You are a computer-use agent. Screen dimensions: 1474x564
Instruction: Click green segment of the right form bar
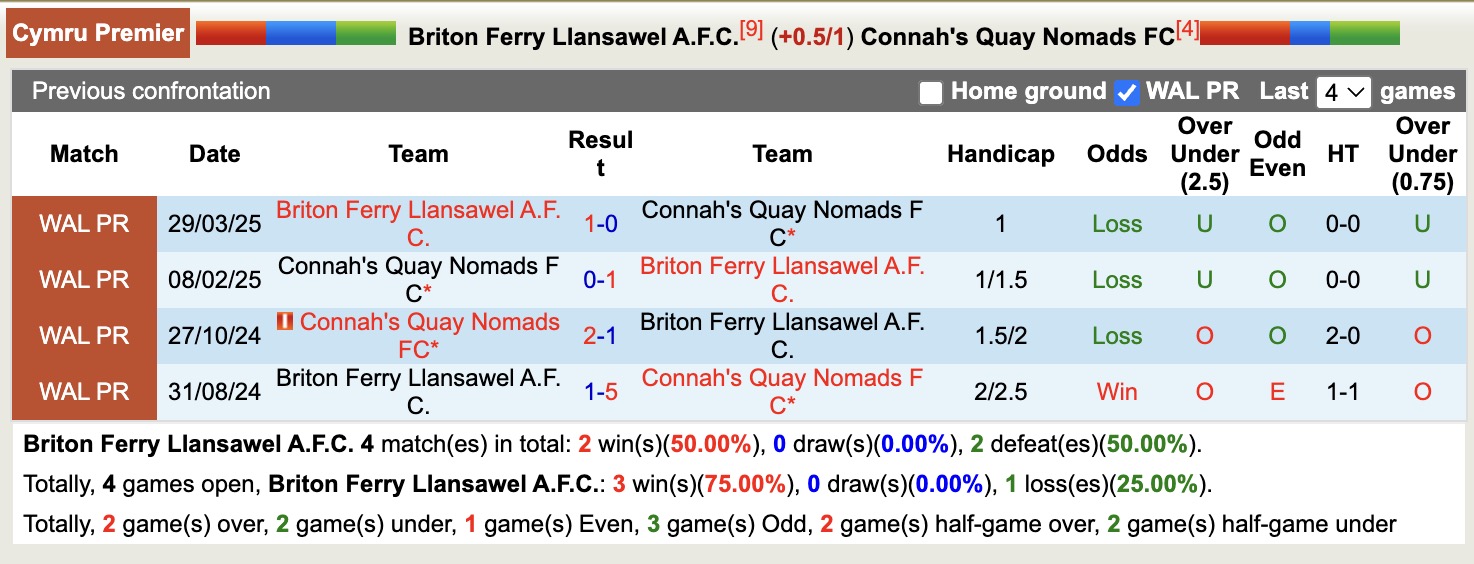[x=1365, y=34]
